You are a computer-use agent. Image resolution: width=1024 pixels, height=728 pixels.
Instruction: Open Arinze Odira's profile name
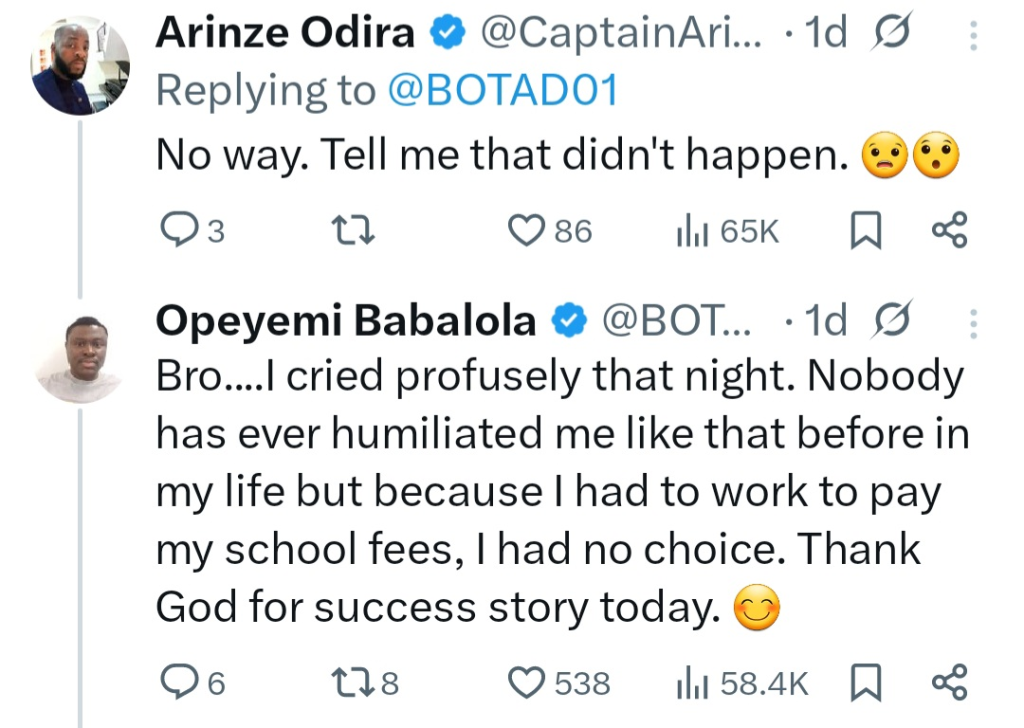285,34
